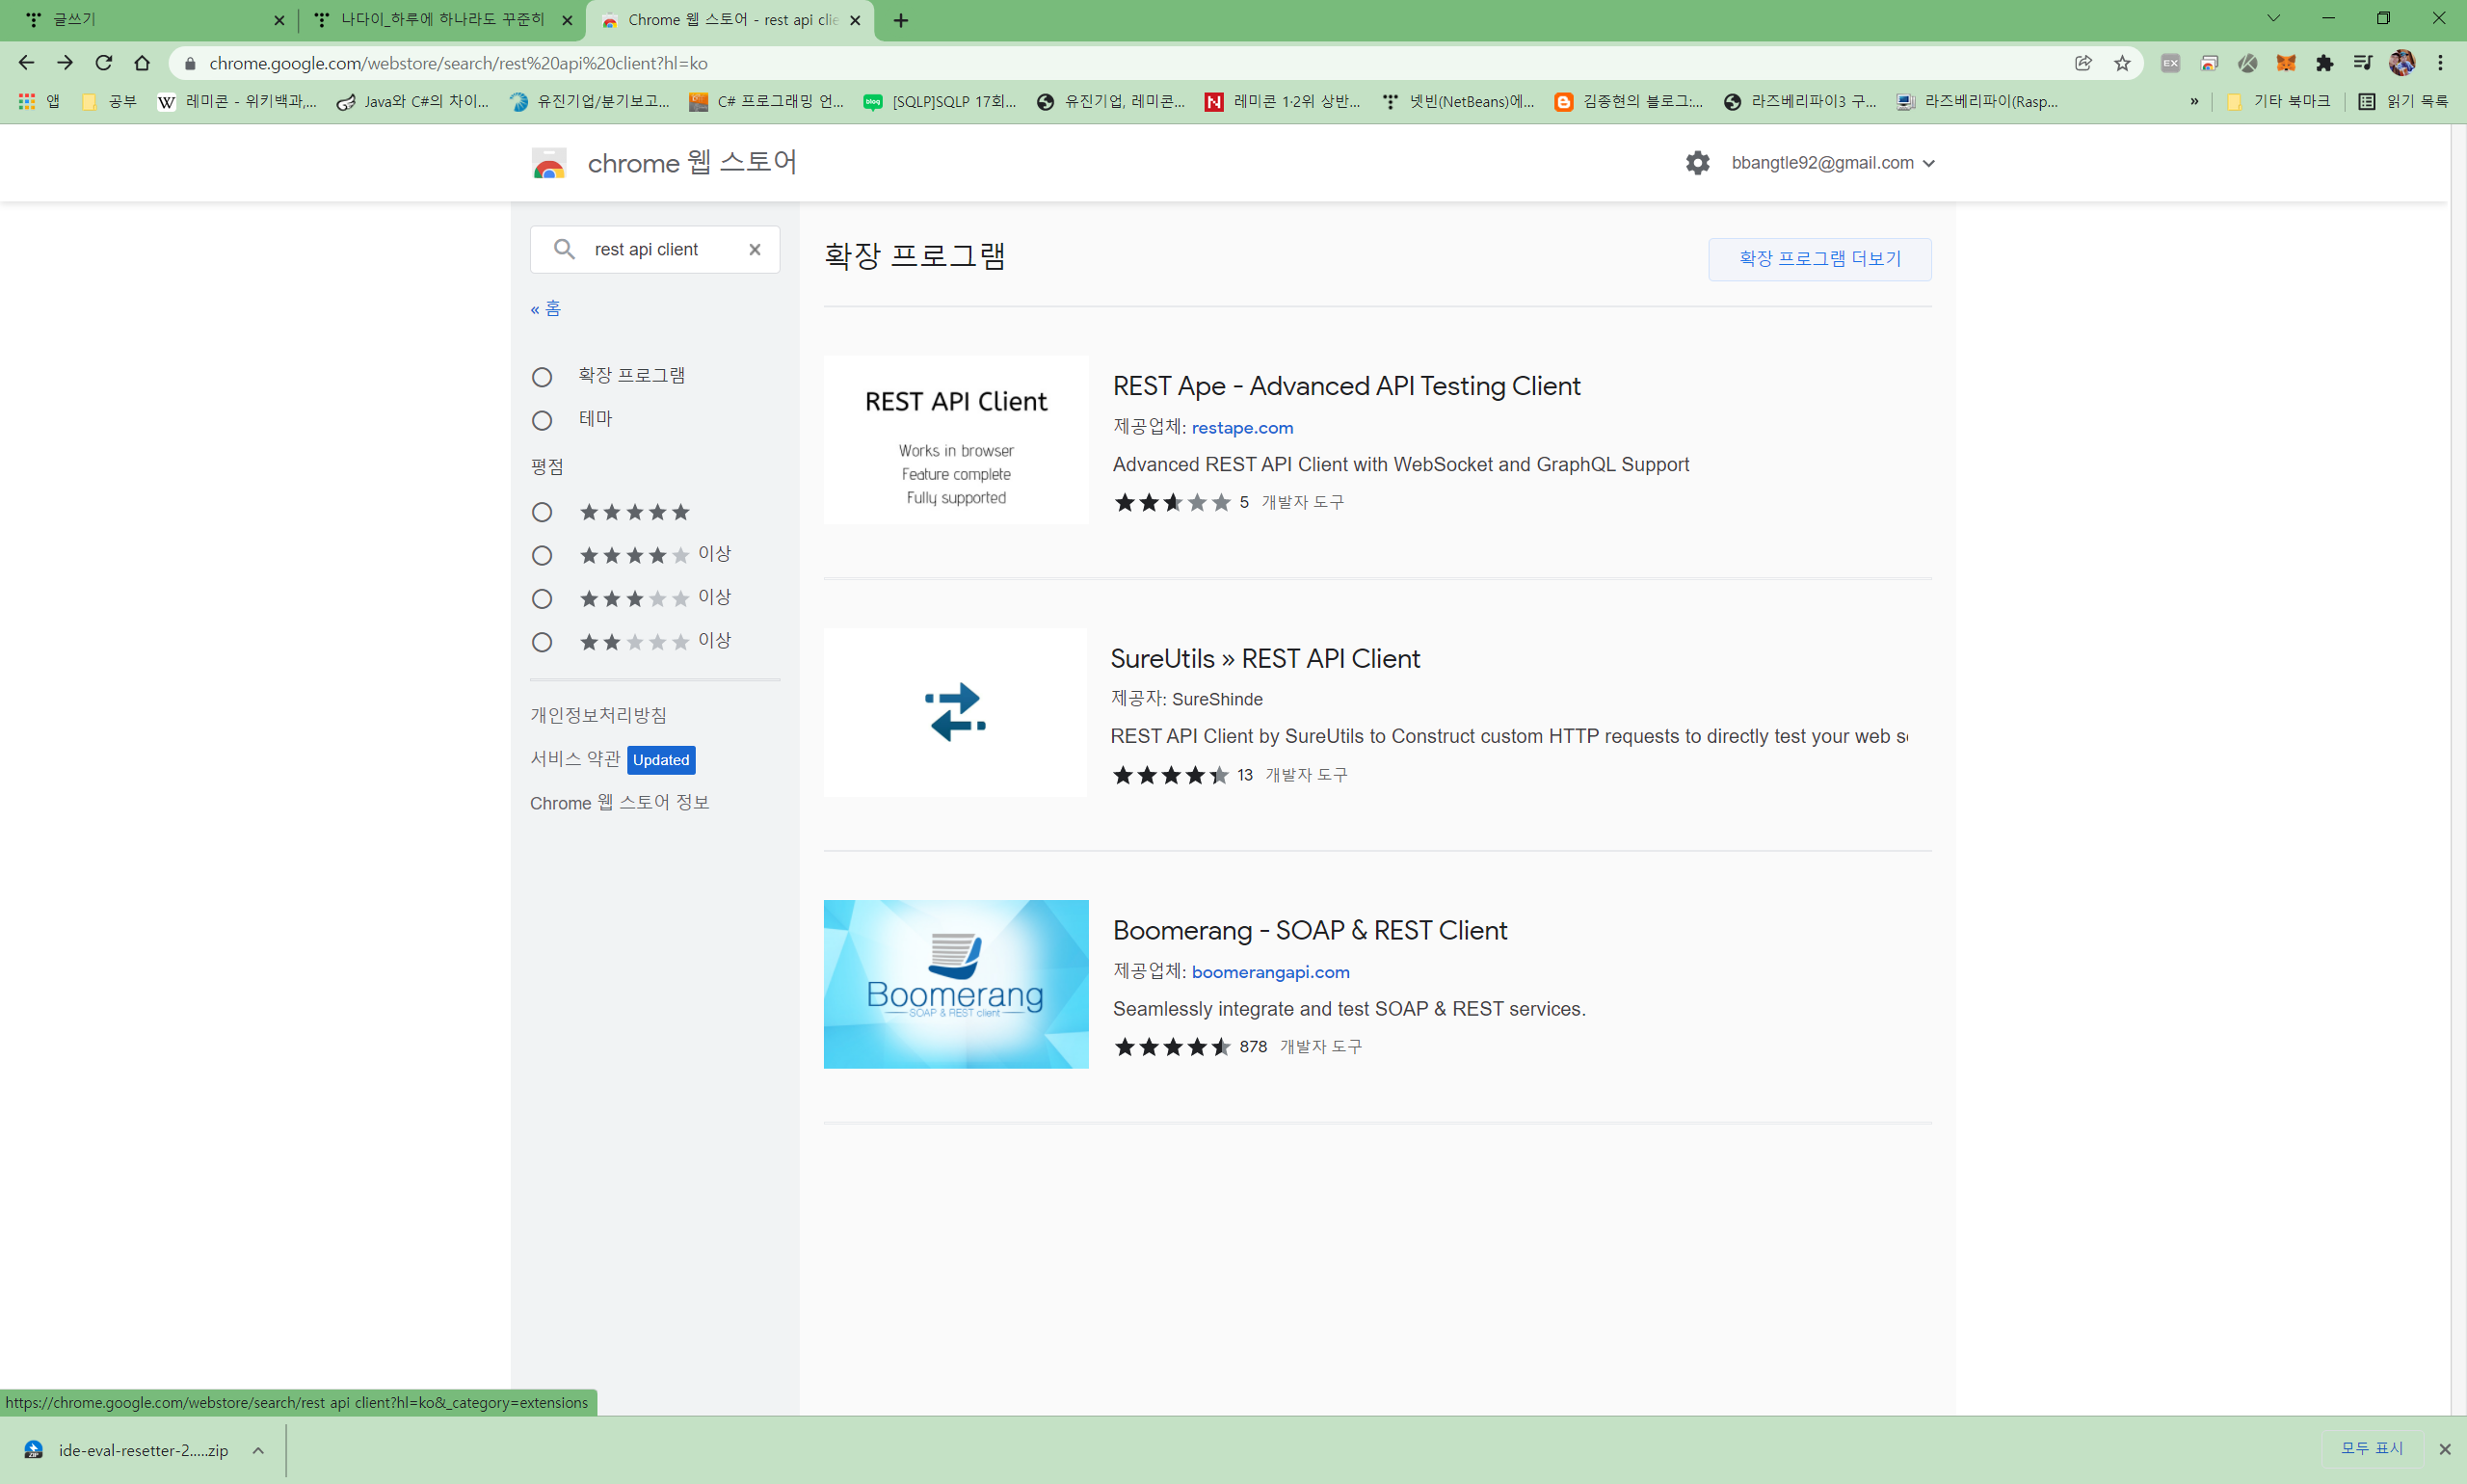This screenshot has height=1484, width=2467.
Task: Open Chrome three-dot menu
Action: (2440, 63)
